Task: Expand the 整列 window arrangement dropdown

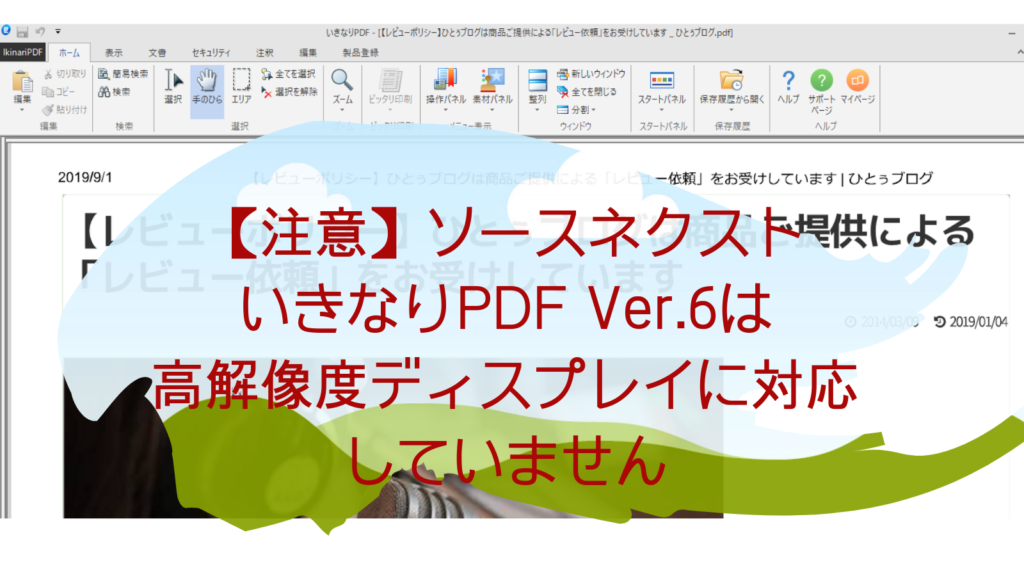Action: (537, 110)
